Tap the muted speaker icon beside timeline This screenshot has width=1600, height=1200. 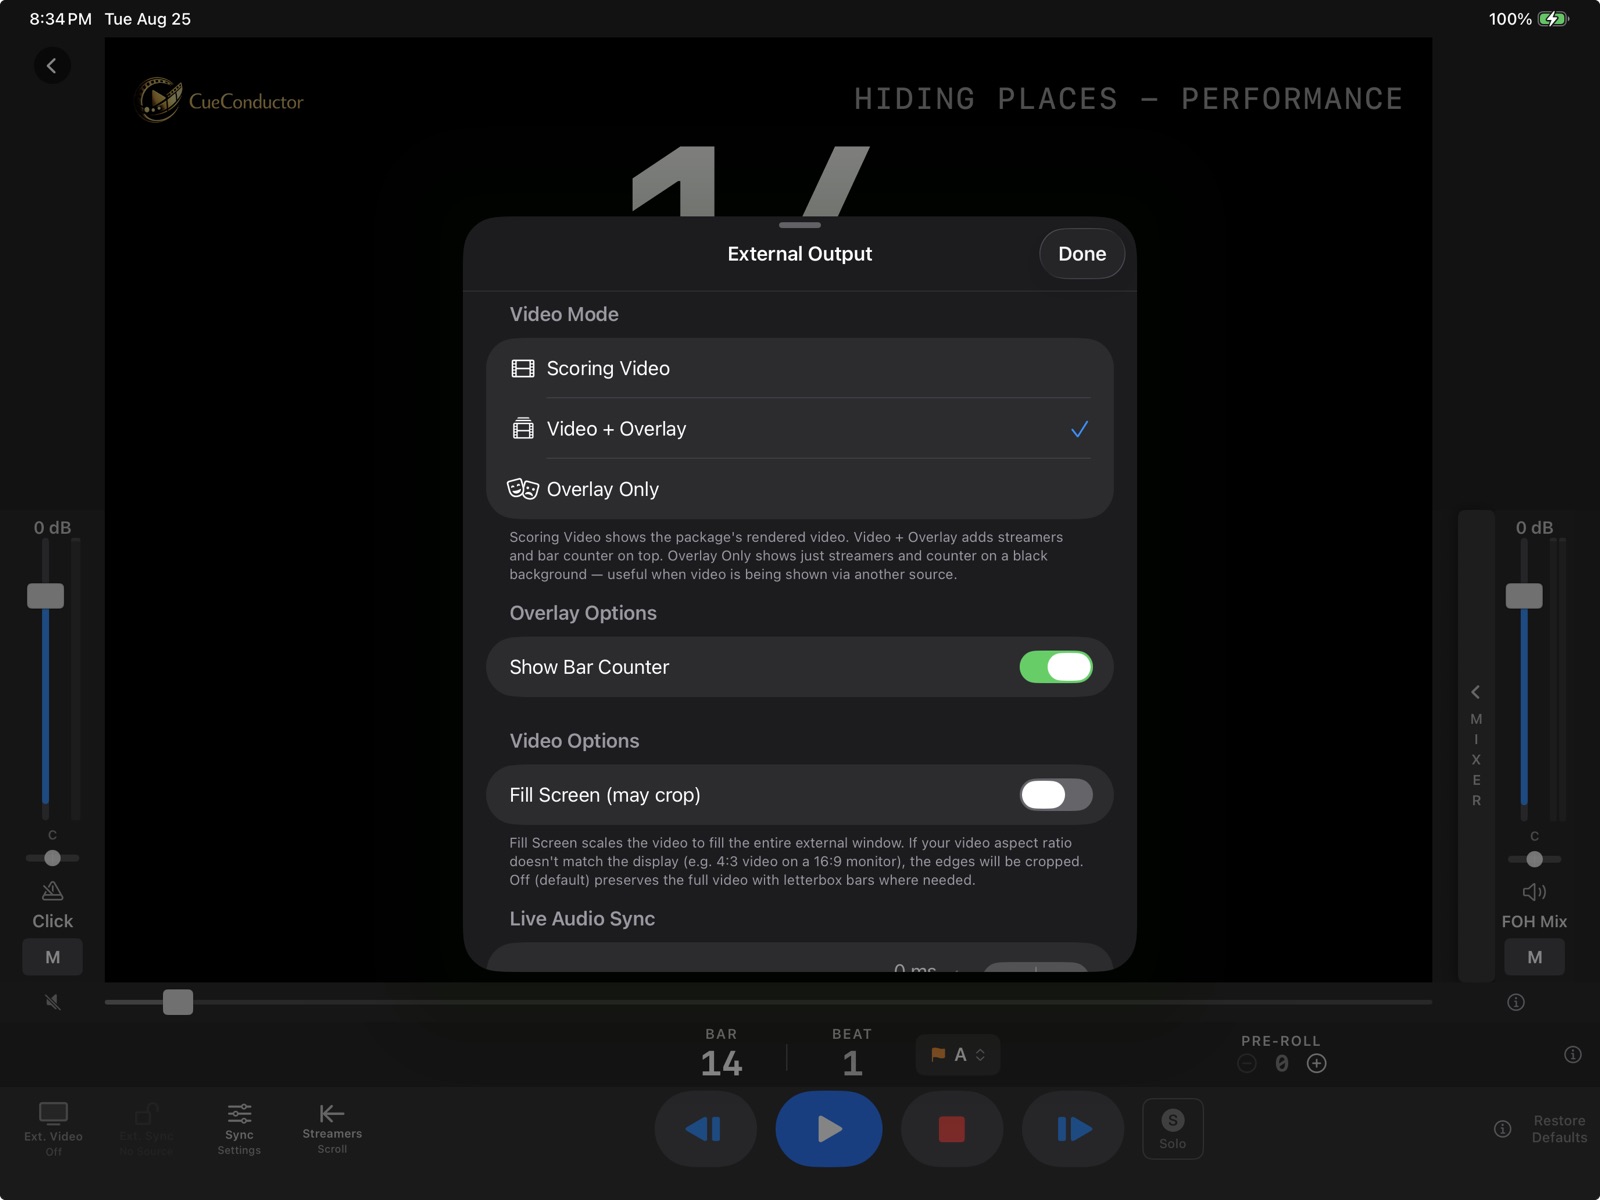point(53,1001)
